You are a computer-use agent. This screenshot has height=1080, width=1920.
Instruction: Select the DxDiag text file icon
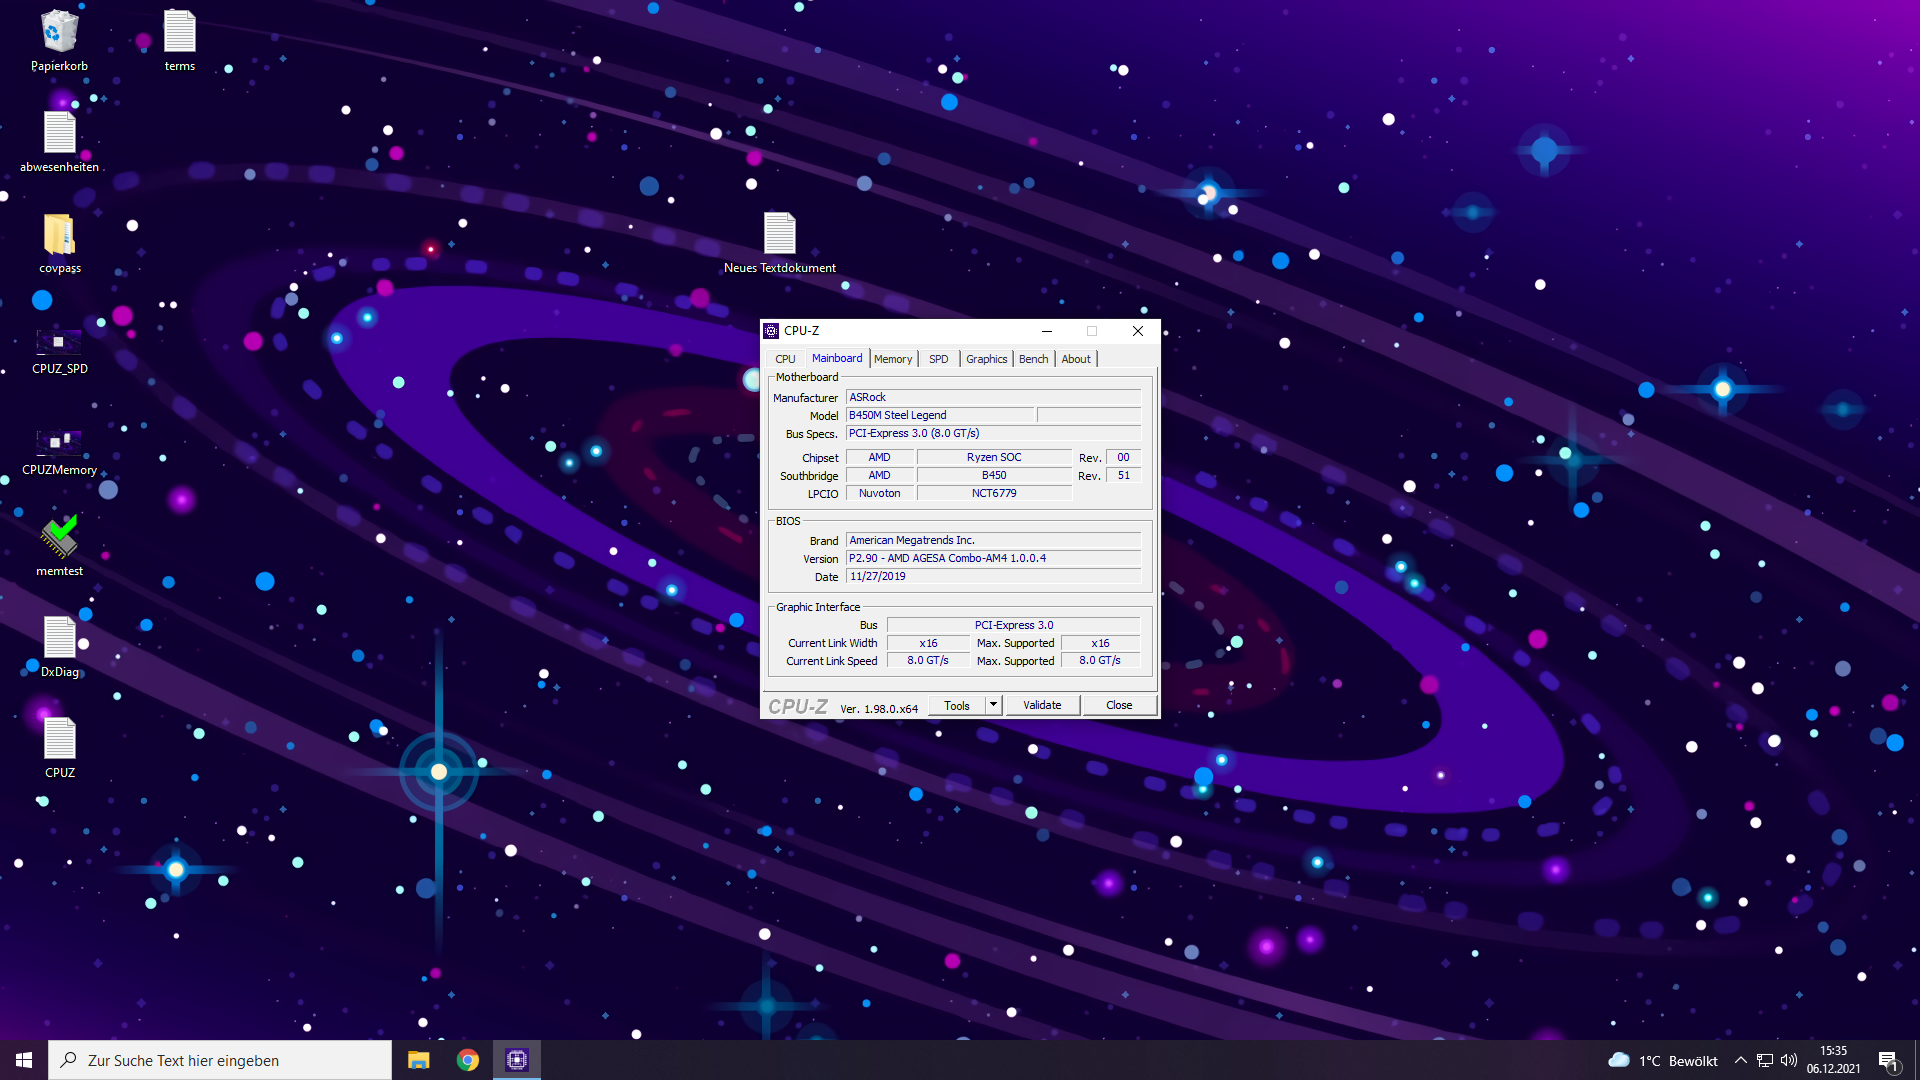point(59,638)
